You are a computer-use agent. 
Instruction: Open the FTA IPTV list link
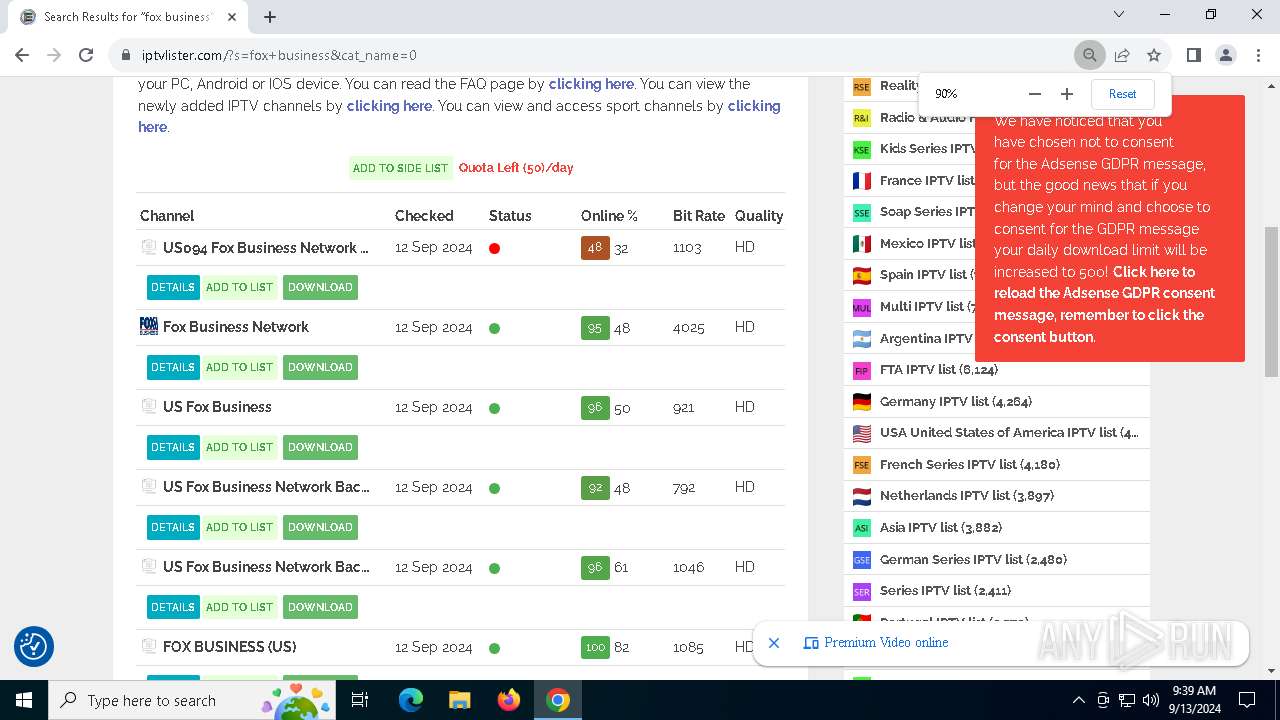pyautogui.click(x=938, y=370)
